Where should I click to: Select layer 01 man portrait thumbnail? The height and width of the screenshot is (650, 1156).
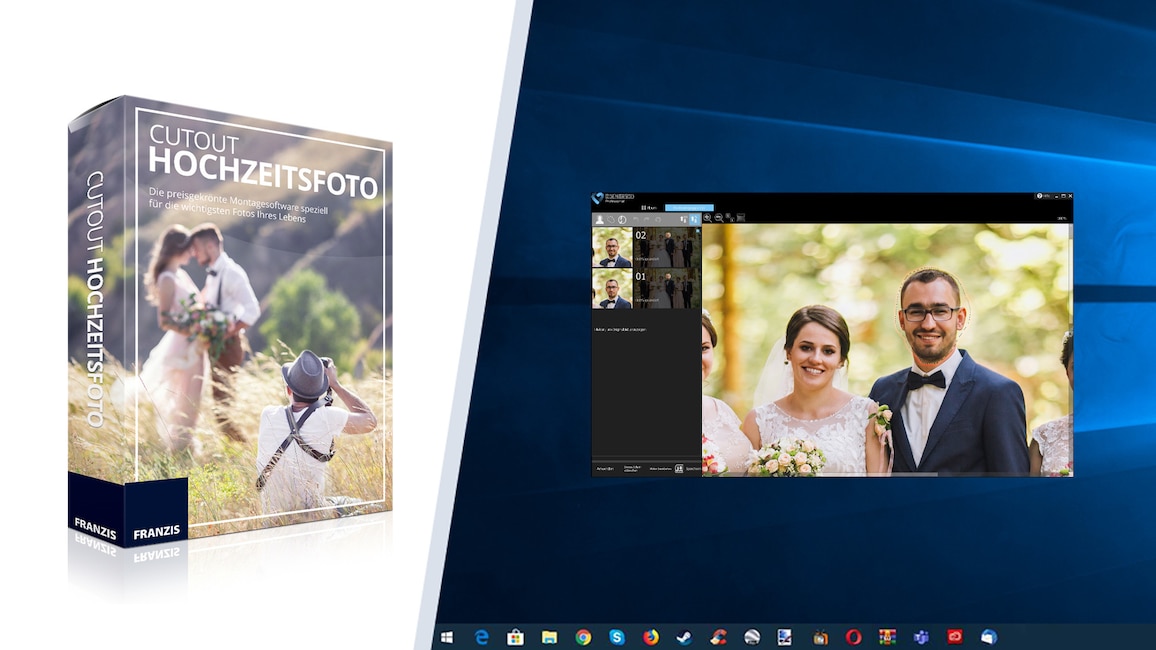(612, 288)
